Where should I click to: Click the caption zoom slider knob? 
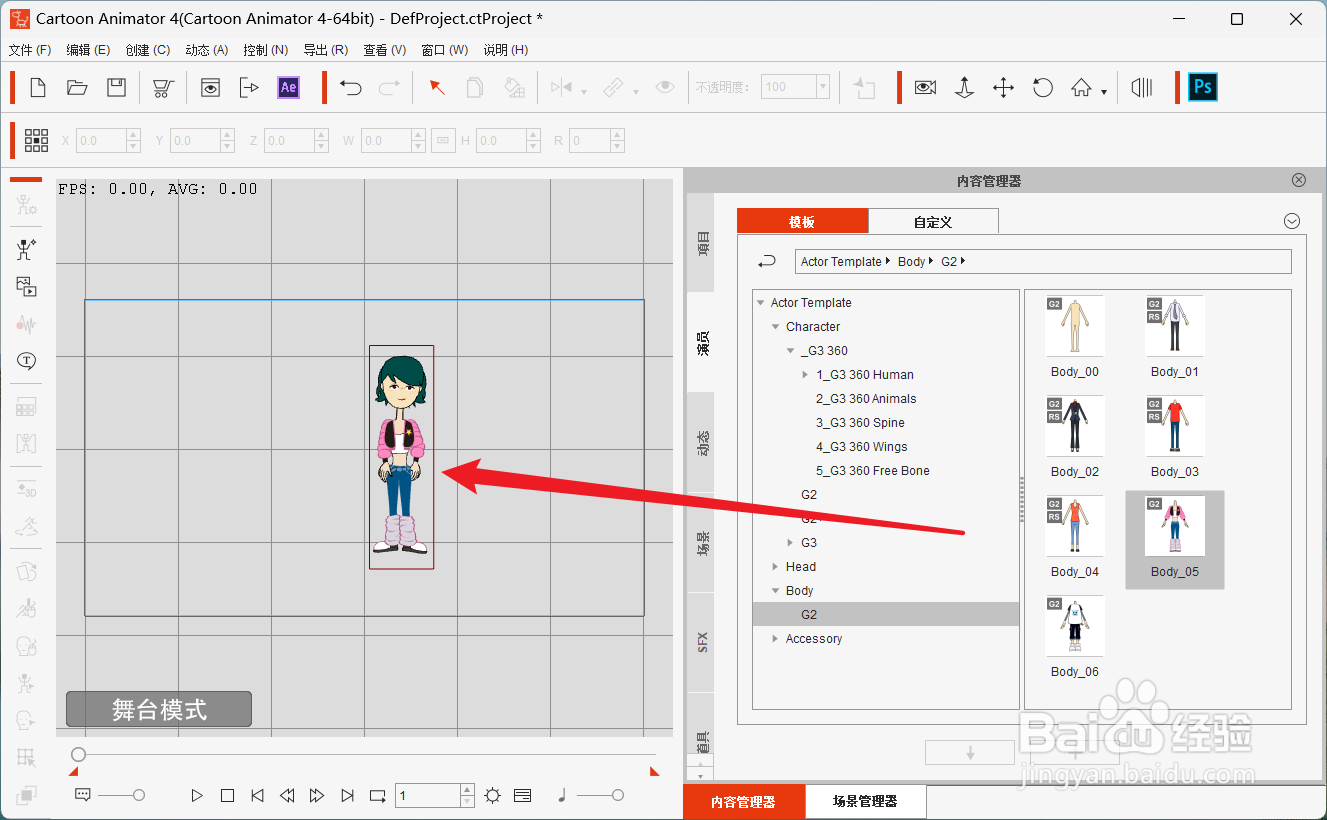click(x=139, y=795)
